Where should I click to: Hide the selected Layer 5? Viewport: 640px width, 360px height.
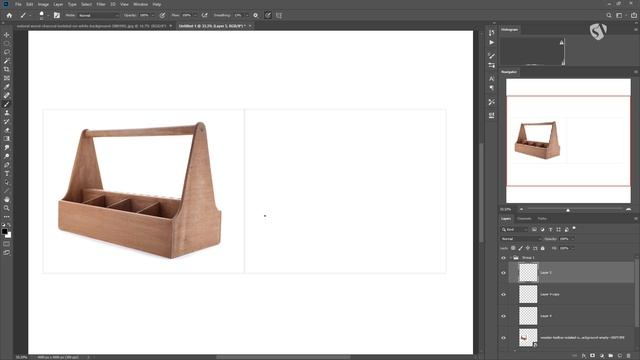[x=503, y=273]
